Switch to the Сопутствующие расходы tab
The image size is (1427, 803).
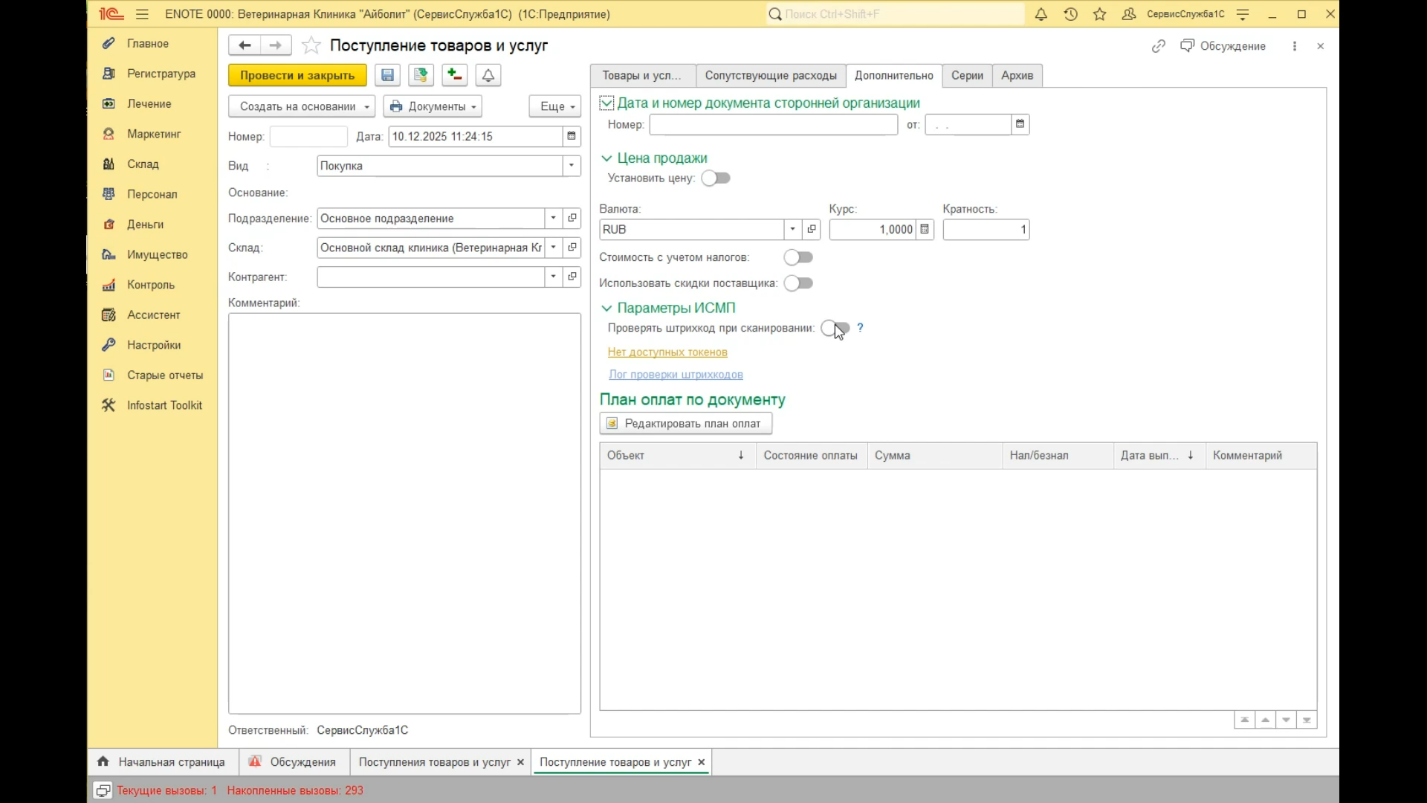coord(770,75)
